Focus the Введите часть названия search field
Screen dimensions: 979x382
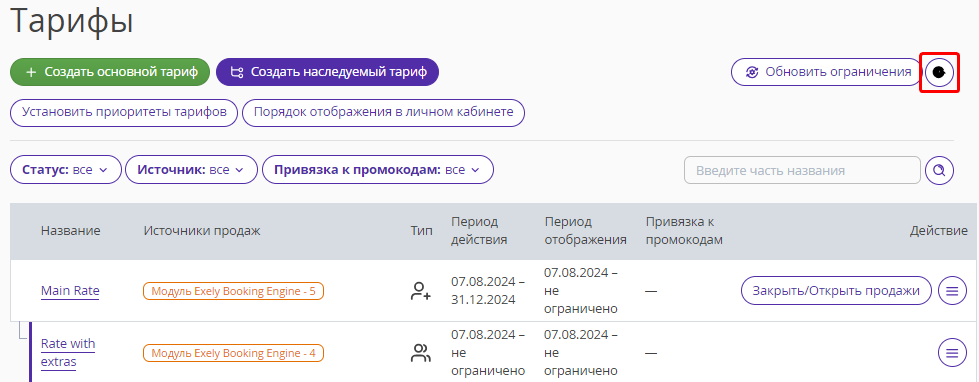point(802,170)
